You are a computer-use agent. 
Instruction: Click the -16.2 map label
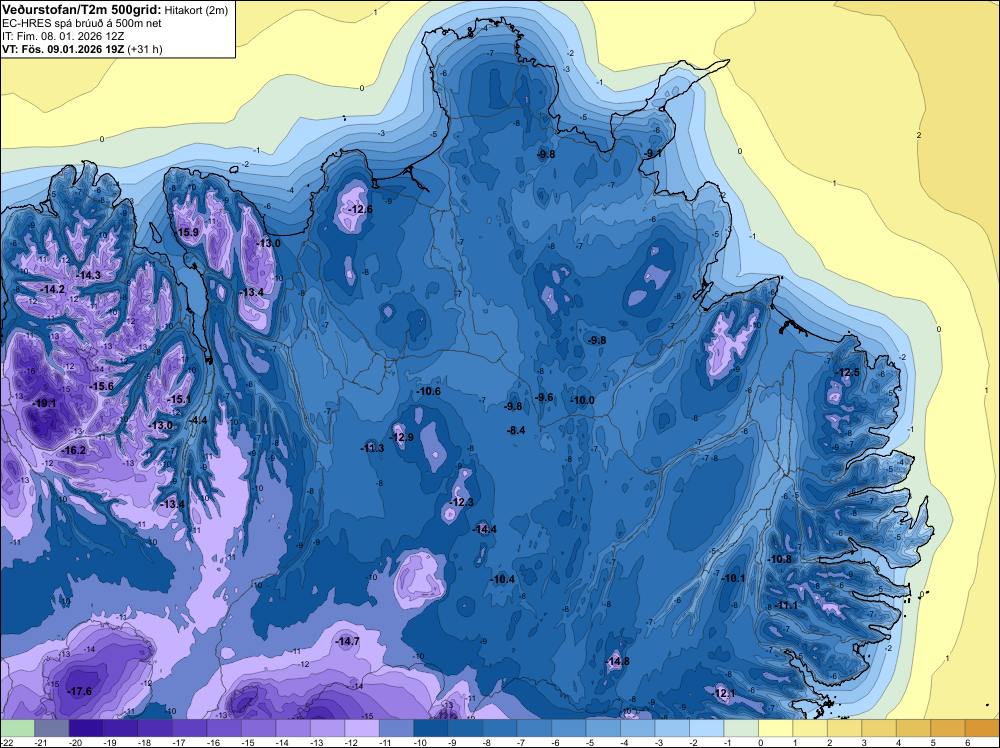click(74, 450)
